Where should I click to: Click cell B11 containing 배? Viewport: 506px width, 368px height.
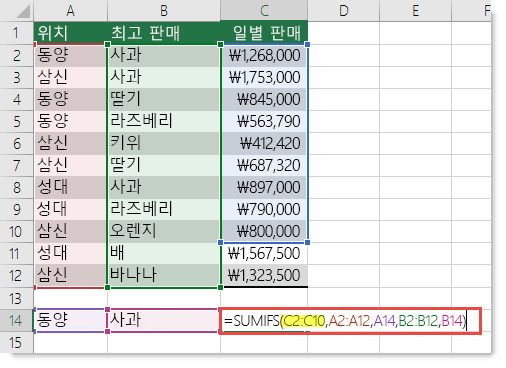(x=164, y=254)
